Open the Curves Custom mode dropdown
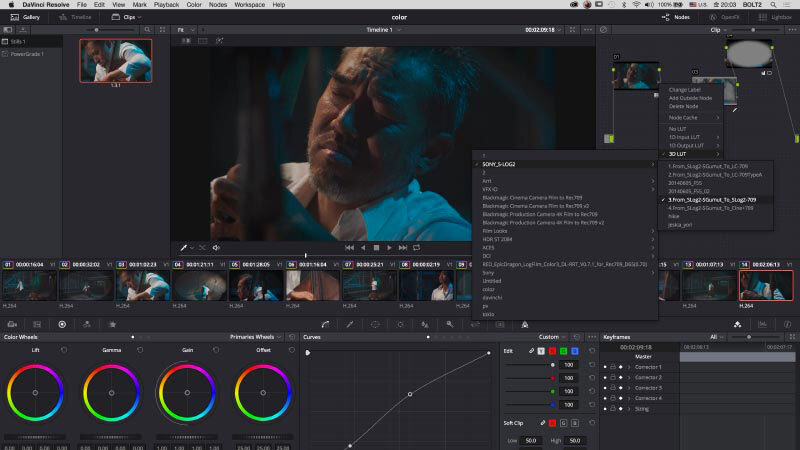The width and height of the screenshot is (800, 450). (553, 337)
